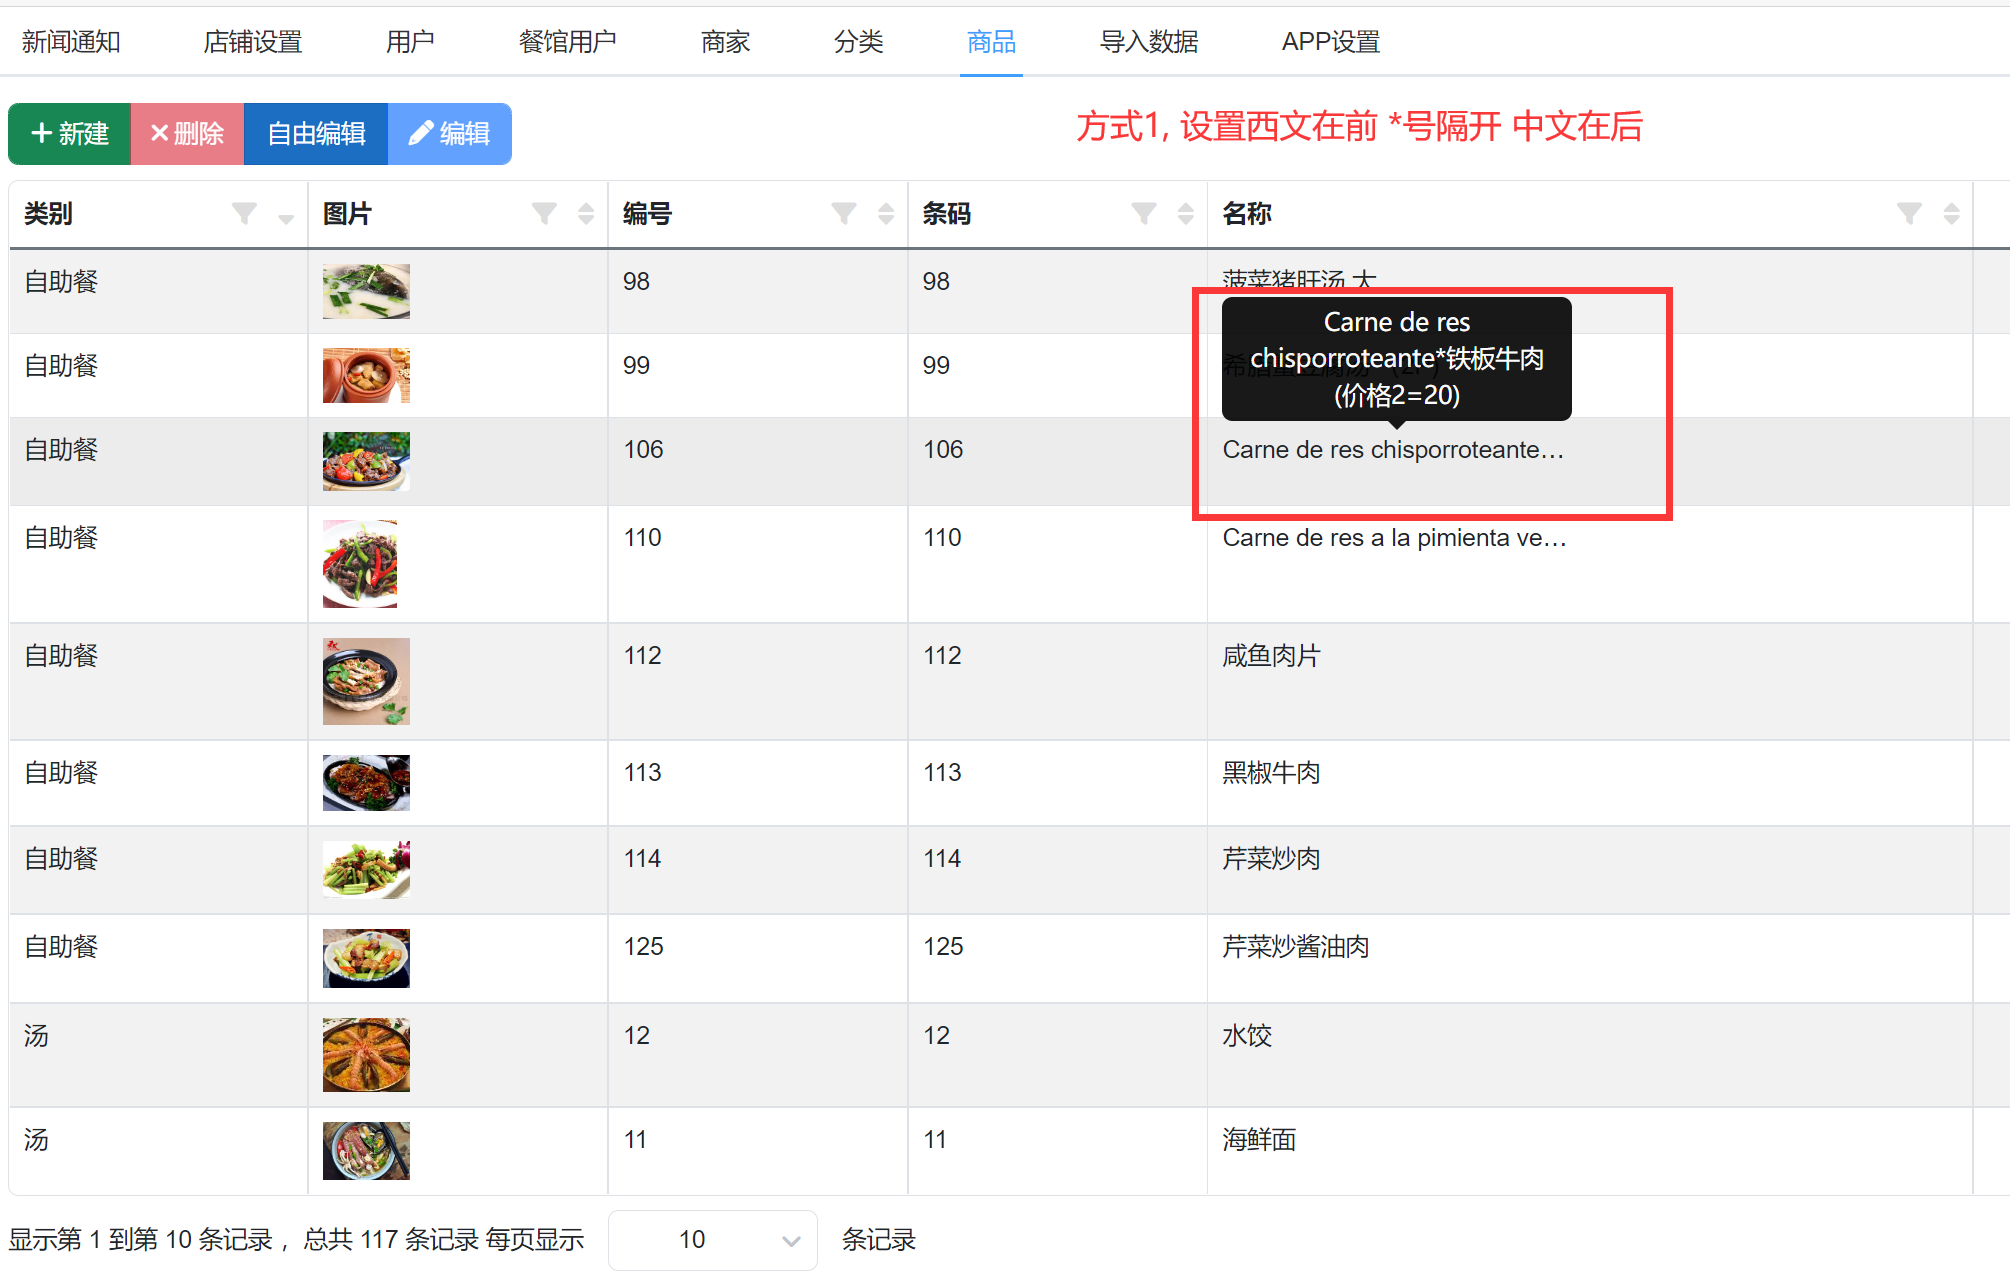Click the 编号 column filter icon
Viewport: 2010px width, 1282px height.
coord(844,213)
